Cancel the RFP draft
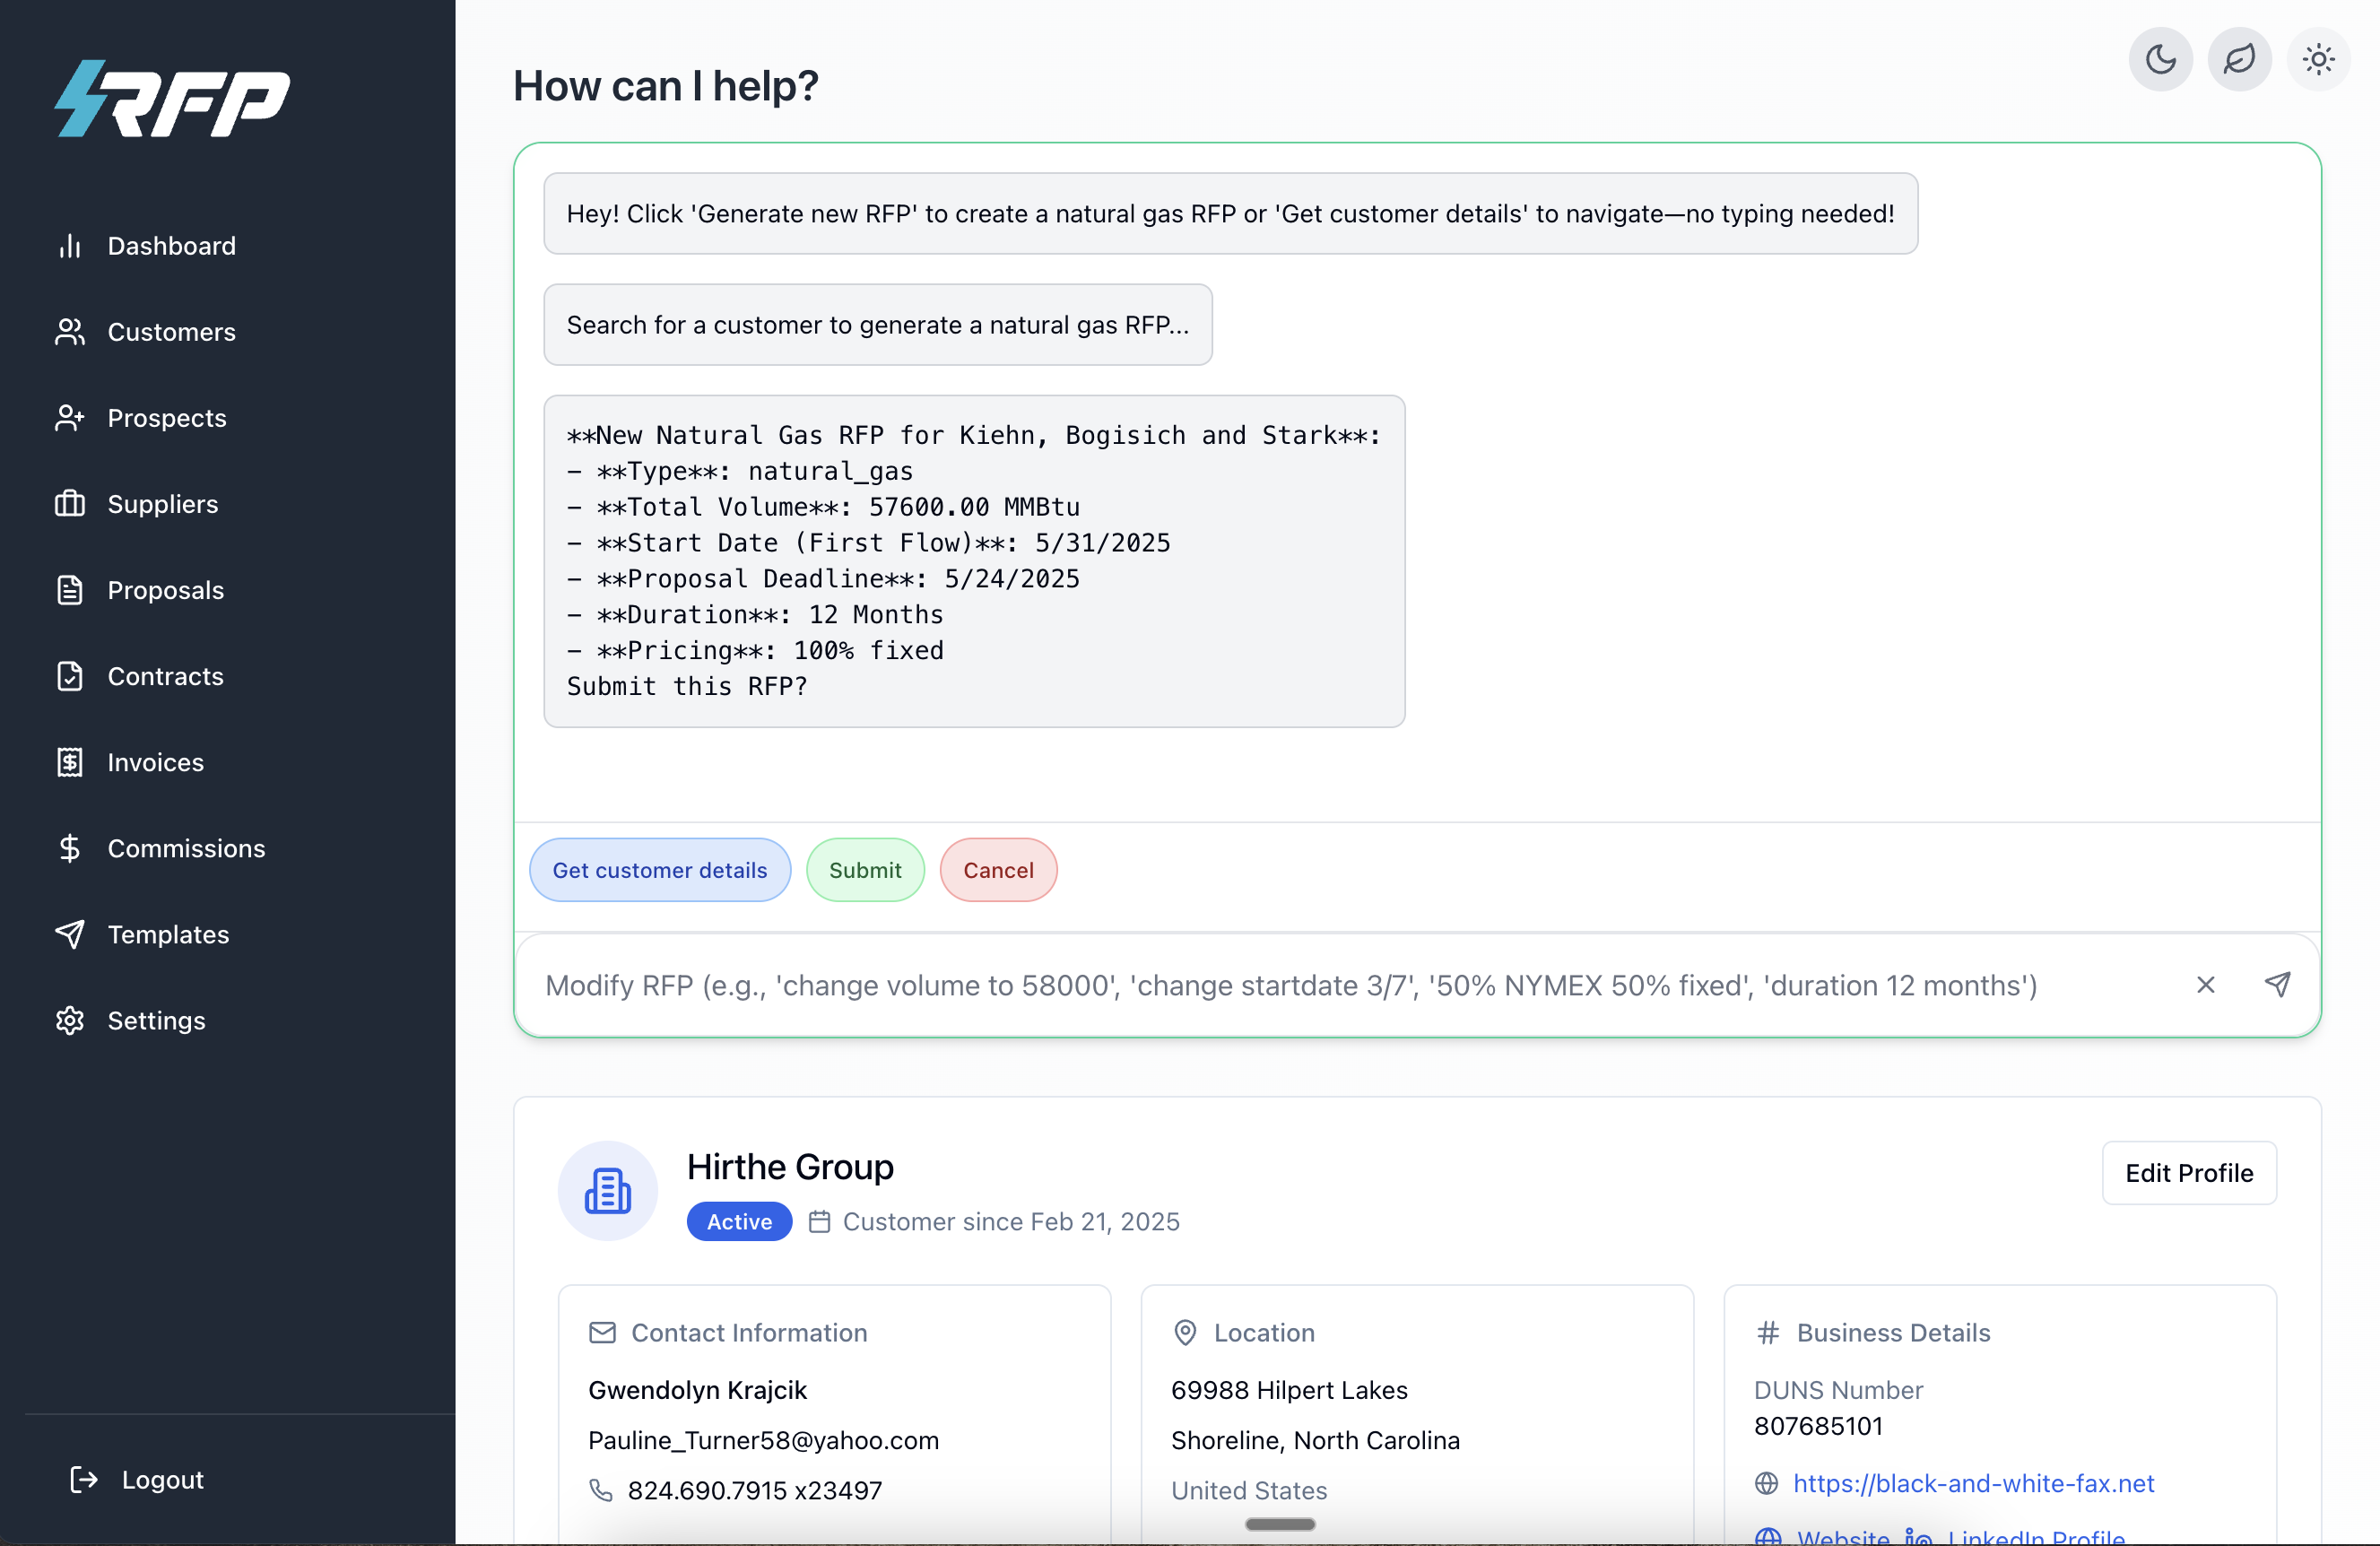This screenshot has width=2380, height=1546. point(998,869)
